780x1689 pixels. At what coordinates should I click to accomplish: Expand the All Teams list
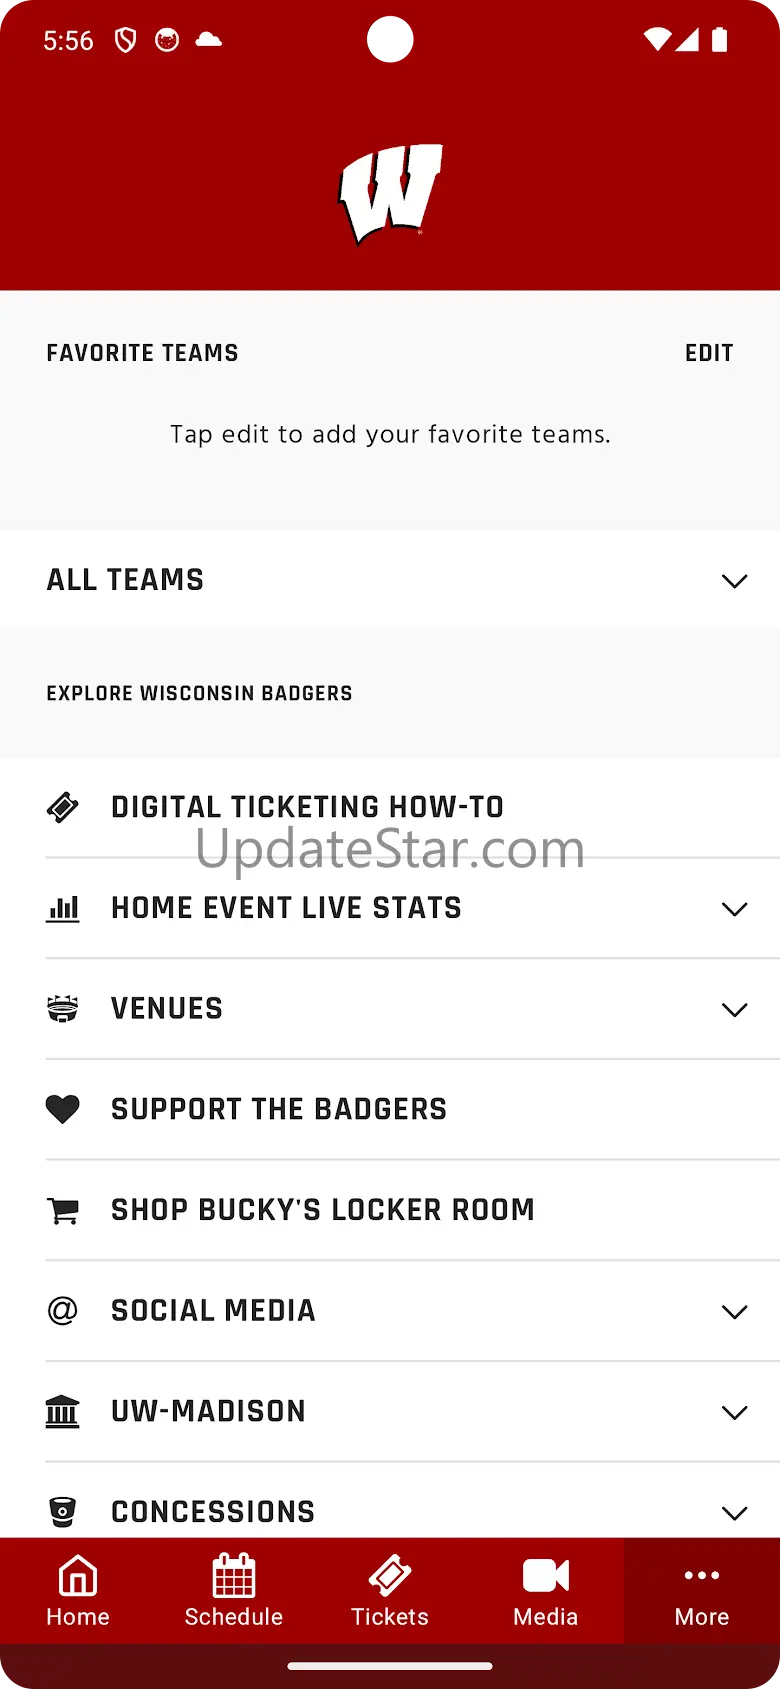[x=734, y=581]
